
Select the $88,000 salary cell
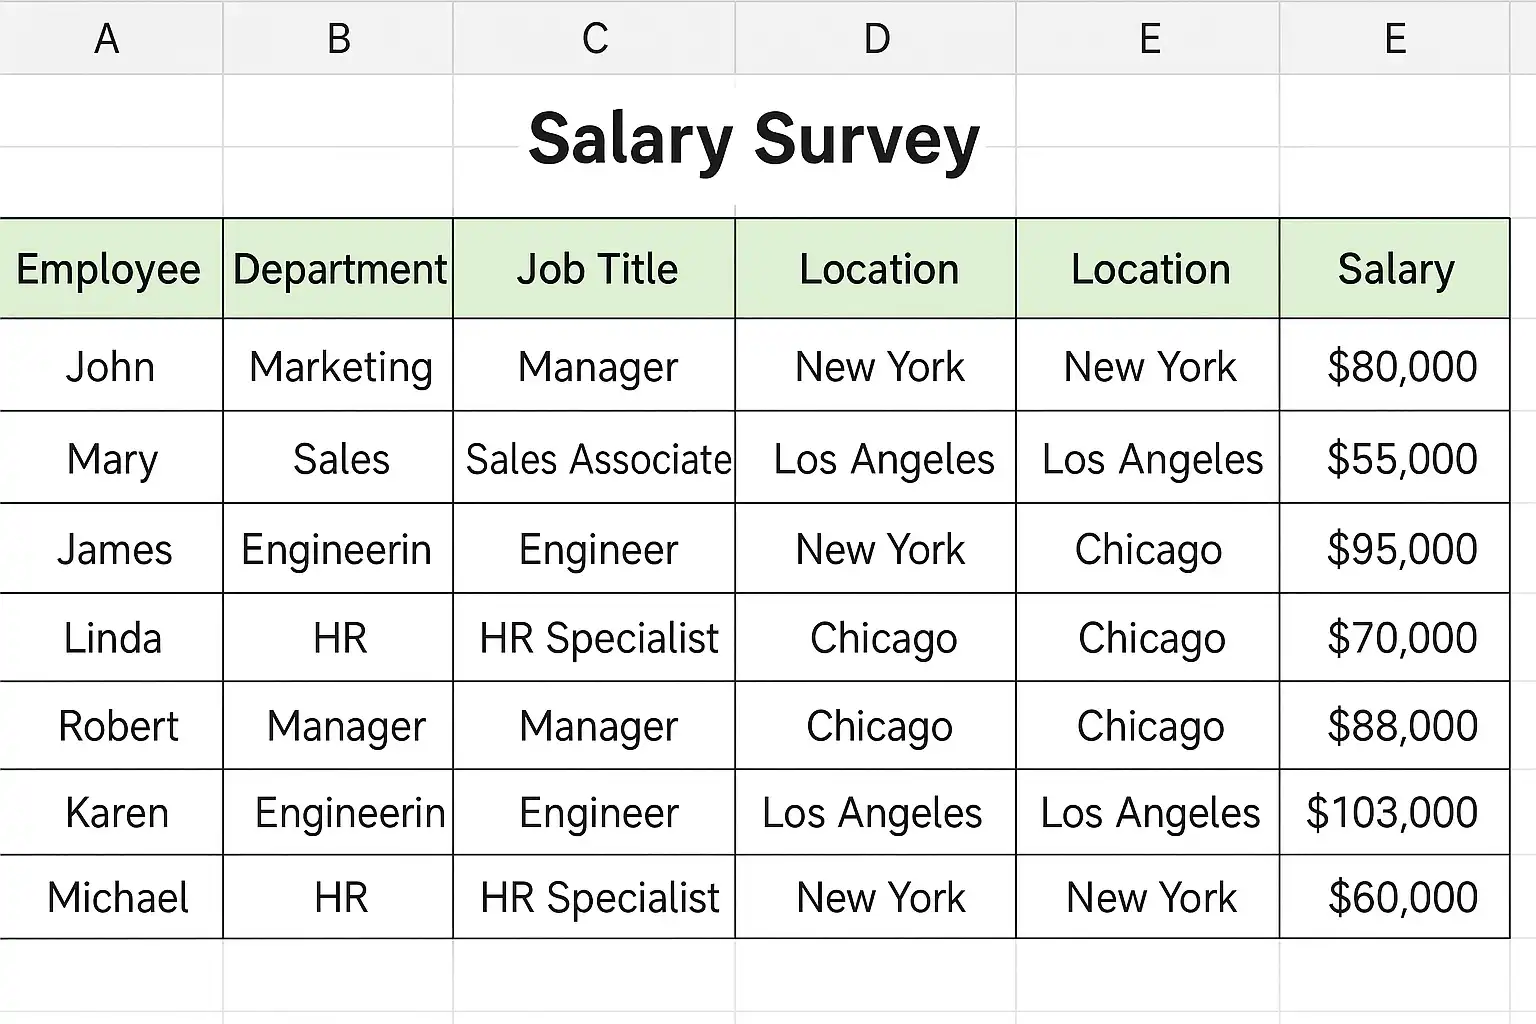[x=1401, y=726]
